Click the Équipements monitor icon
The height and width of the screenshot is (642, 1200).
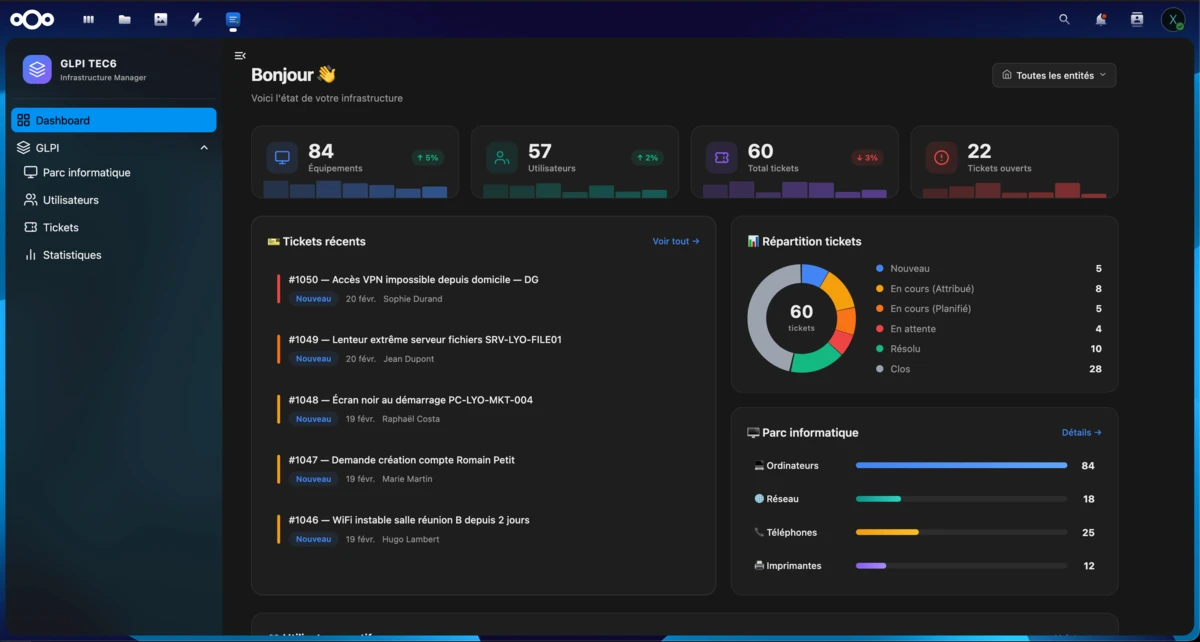point(282,158)
